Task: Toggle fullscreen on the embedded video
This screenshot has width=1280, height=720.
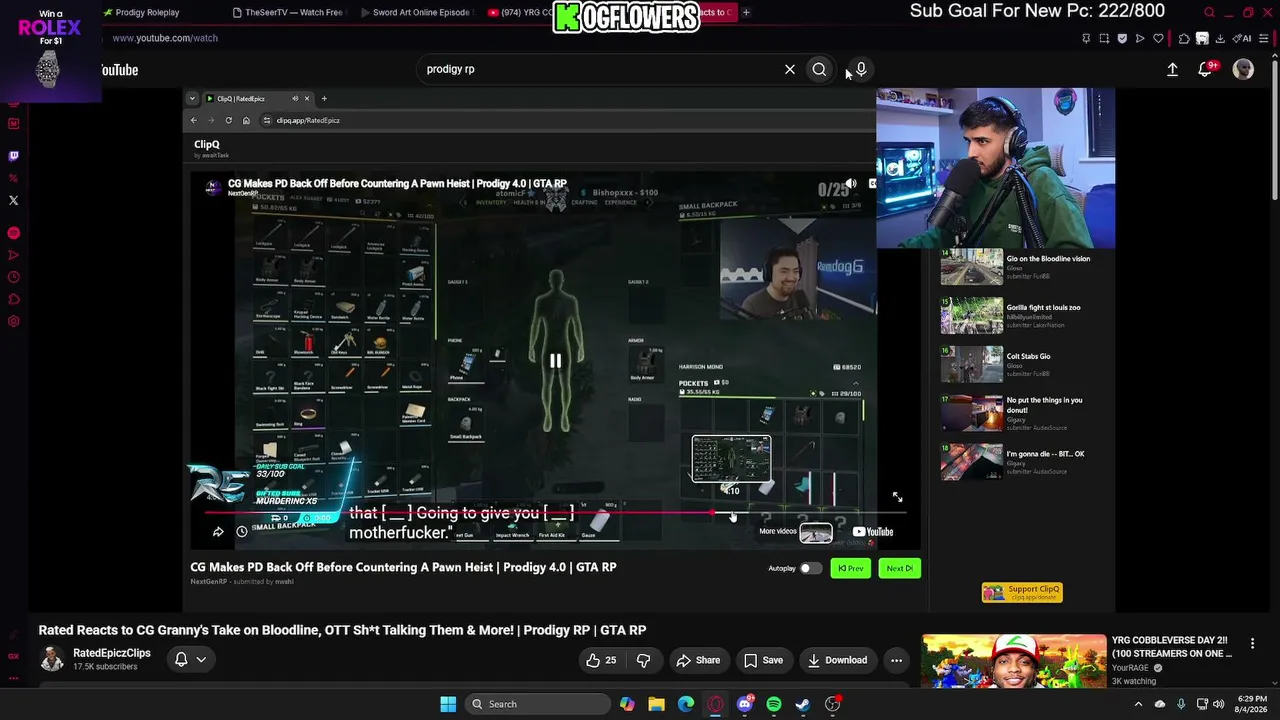Action: coord(897,497)
